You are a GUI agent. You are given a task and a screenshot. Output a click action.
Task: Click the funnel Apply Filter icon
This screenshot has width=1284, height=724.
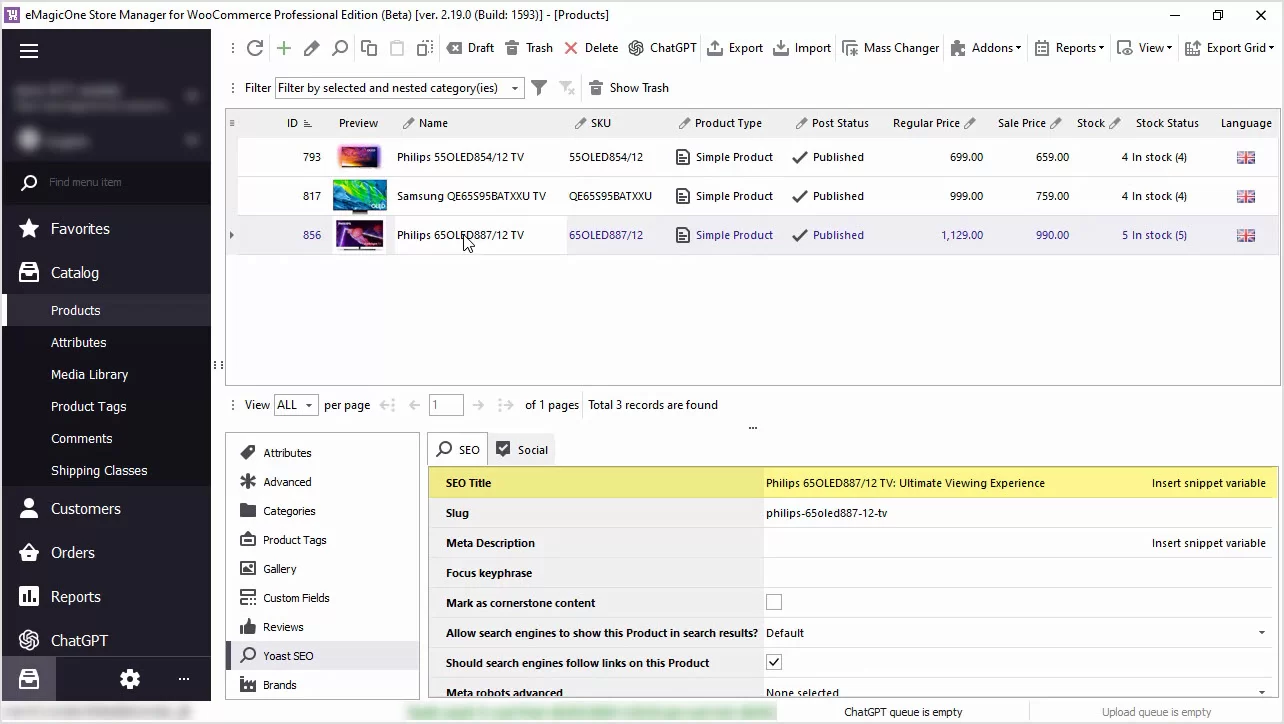point(539,88)
